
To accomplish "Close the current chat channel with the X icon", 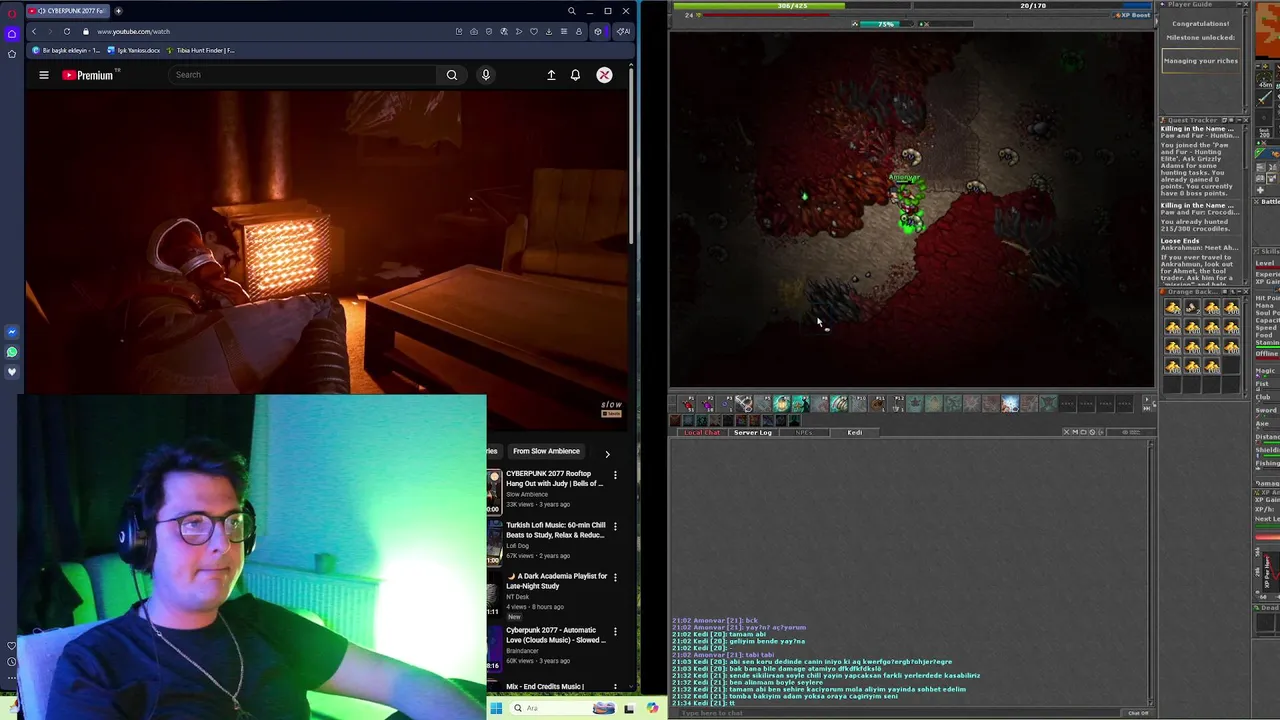I will click(x=1067, y=432).
